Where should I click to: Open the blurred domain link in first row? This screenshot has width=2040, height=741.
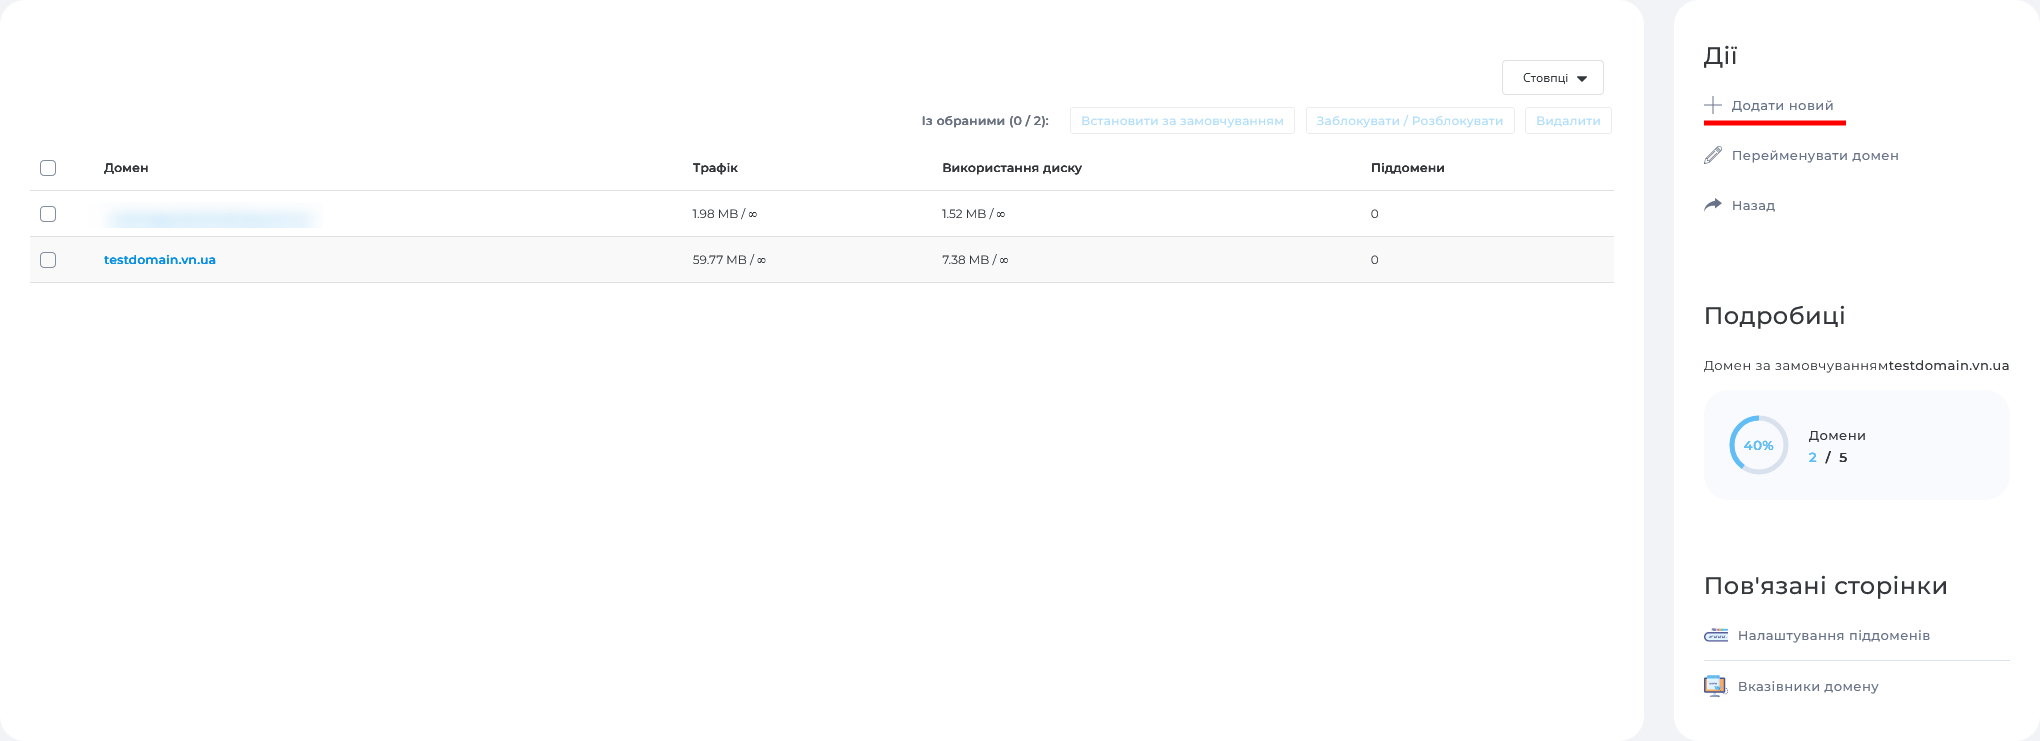point(210,217)
